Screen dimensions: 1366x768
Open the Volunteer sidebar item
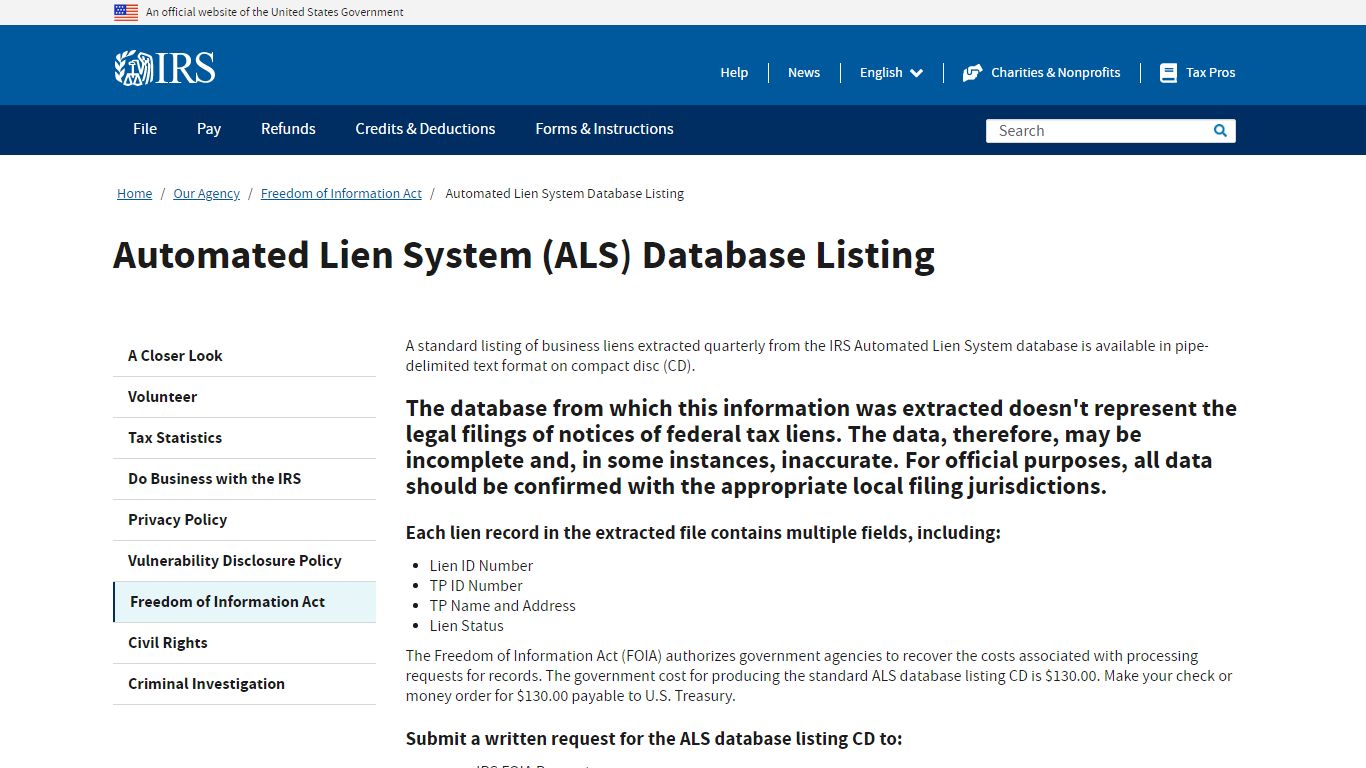tap(244, 397)
